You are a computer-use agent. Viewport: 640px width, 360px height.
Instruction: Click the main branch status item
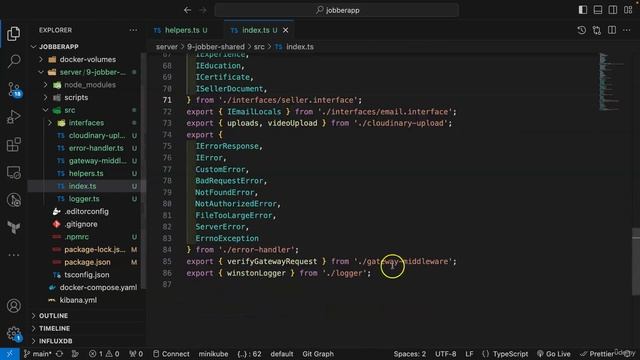click(37, 354)
